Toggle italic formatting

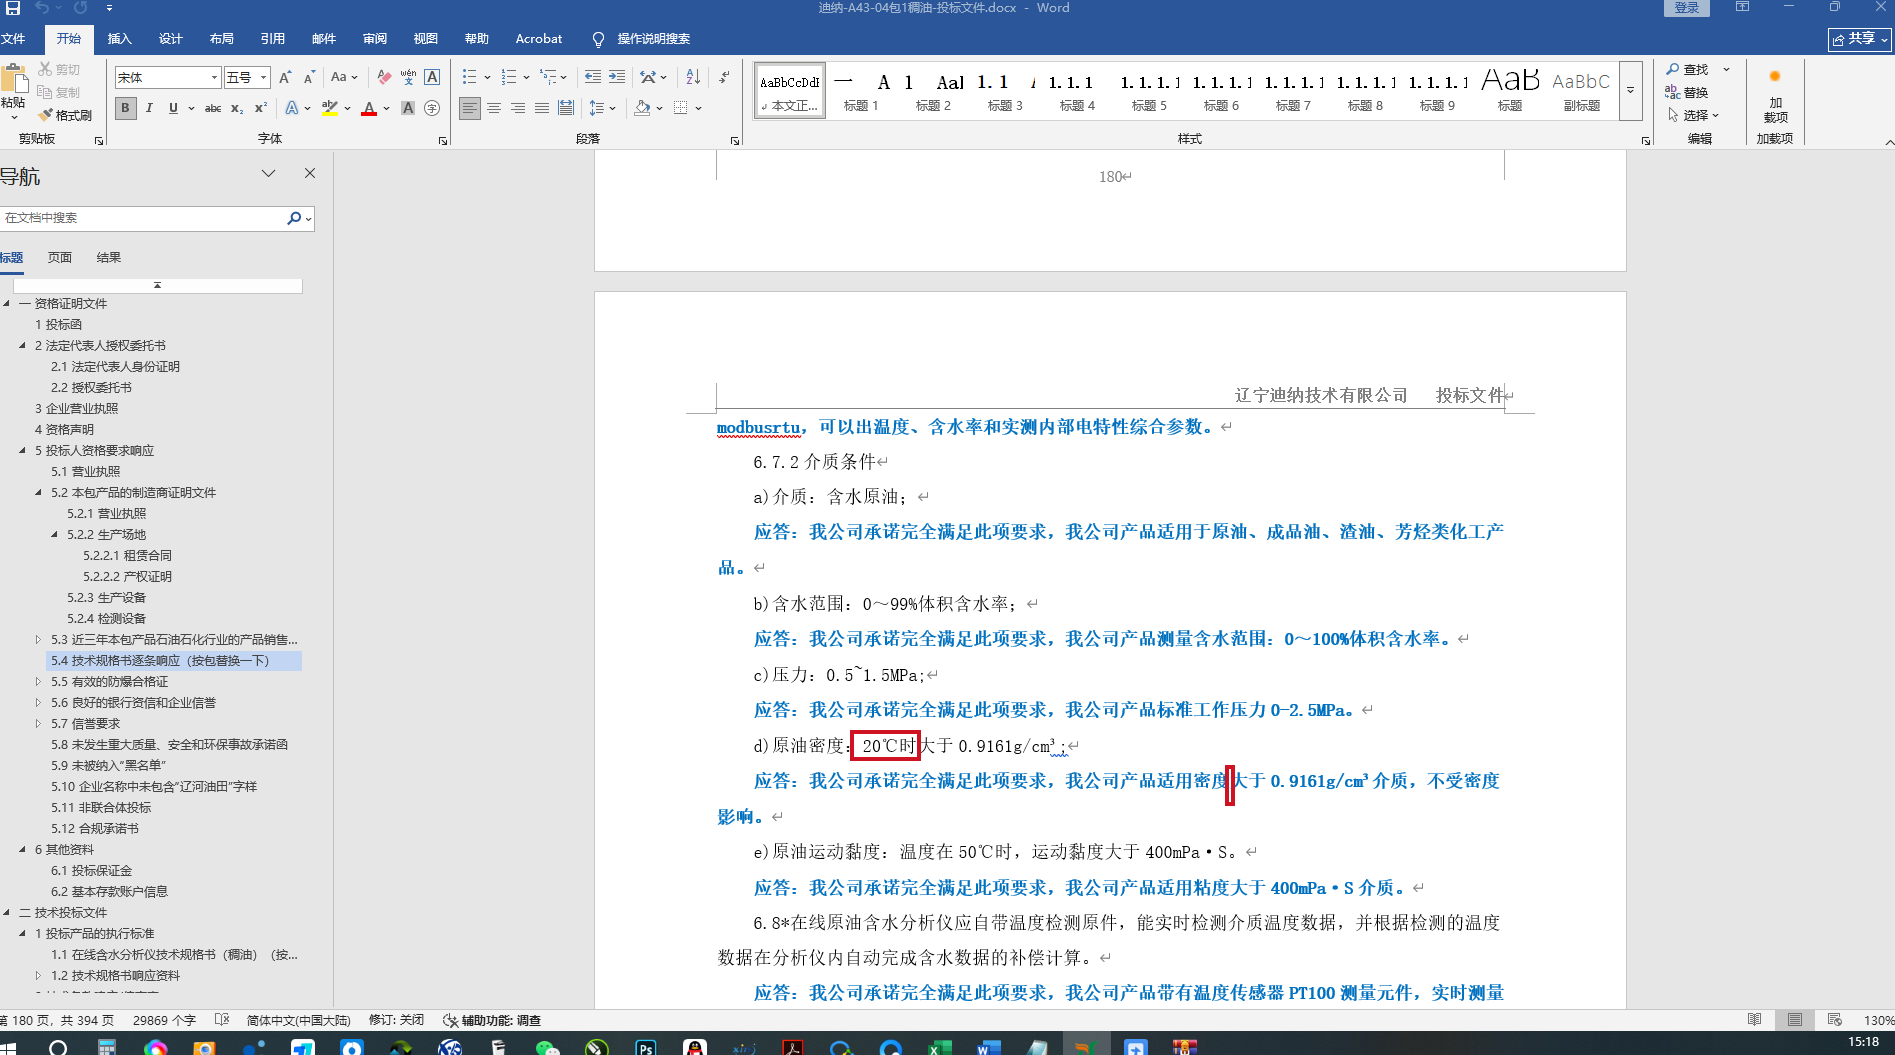click(x=149, y=108)
